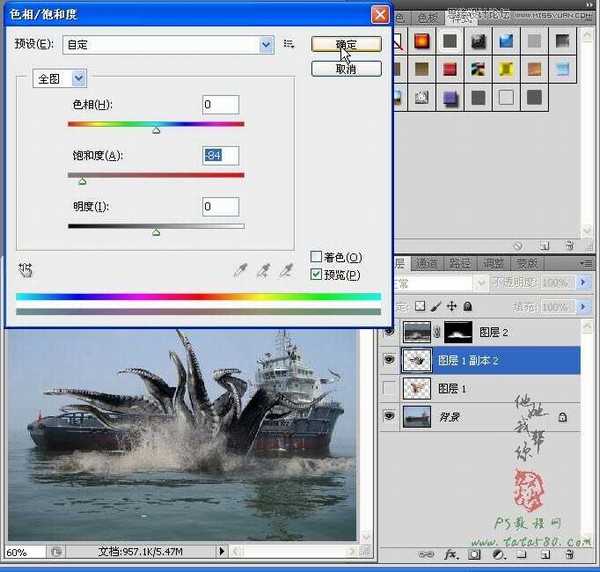600x572 pixels.
Task: Switch to the 路径 (Paths) tab
Action: pos(459,263)
